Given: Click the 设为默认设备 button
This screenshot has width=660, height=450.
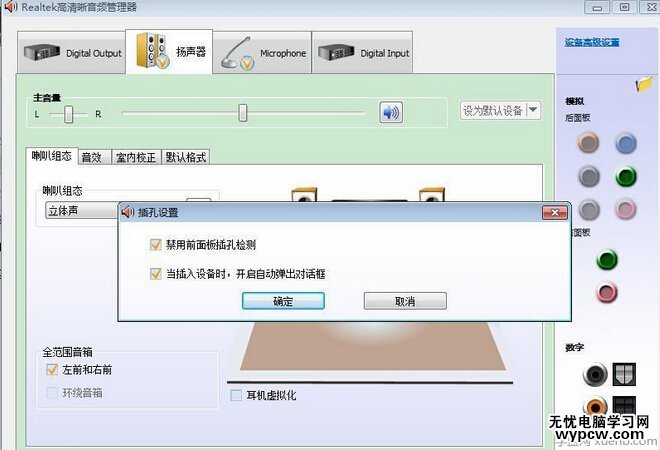Looking at the screenshot, I should pos(493,110).
